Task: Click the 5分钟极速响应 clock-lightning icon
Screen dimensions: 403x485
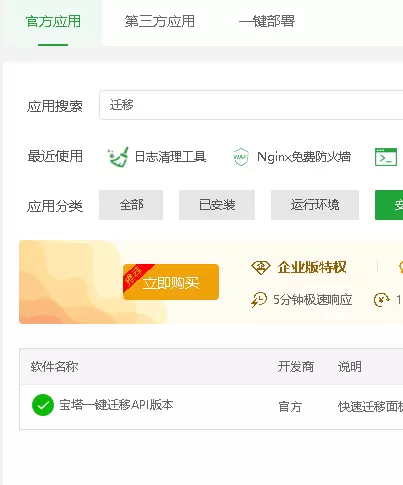Action: pyautogui.click(x=259, y=300)
